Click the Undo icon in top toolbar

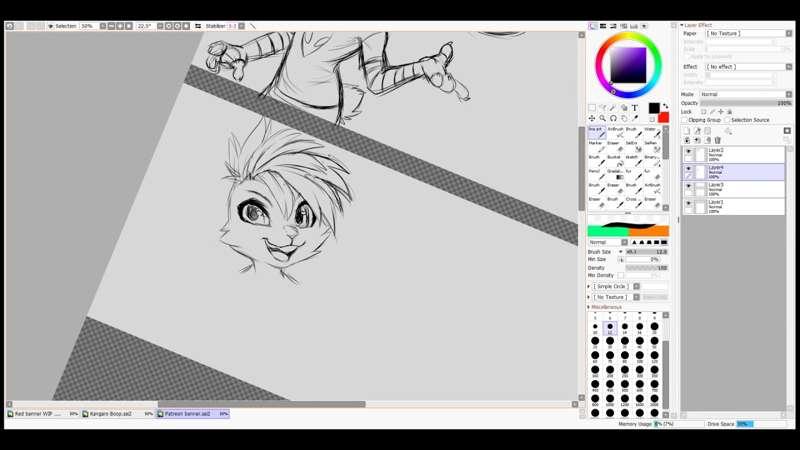coord(10,26)
